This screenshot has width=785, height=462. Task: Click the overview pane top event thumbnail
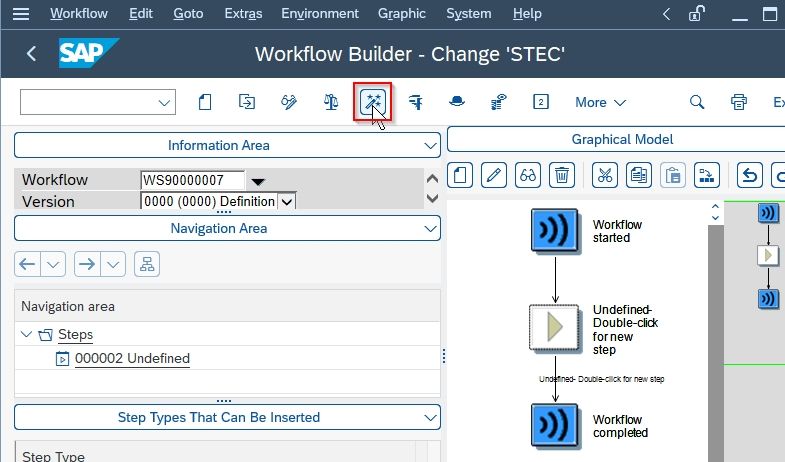(x=768, y=213)
